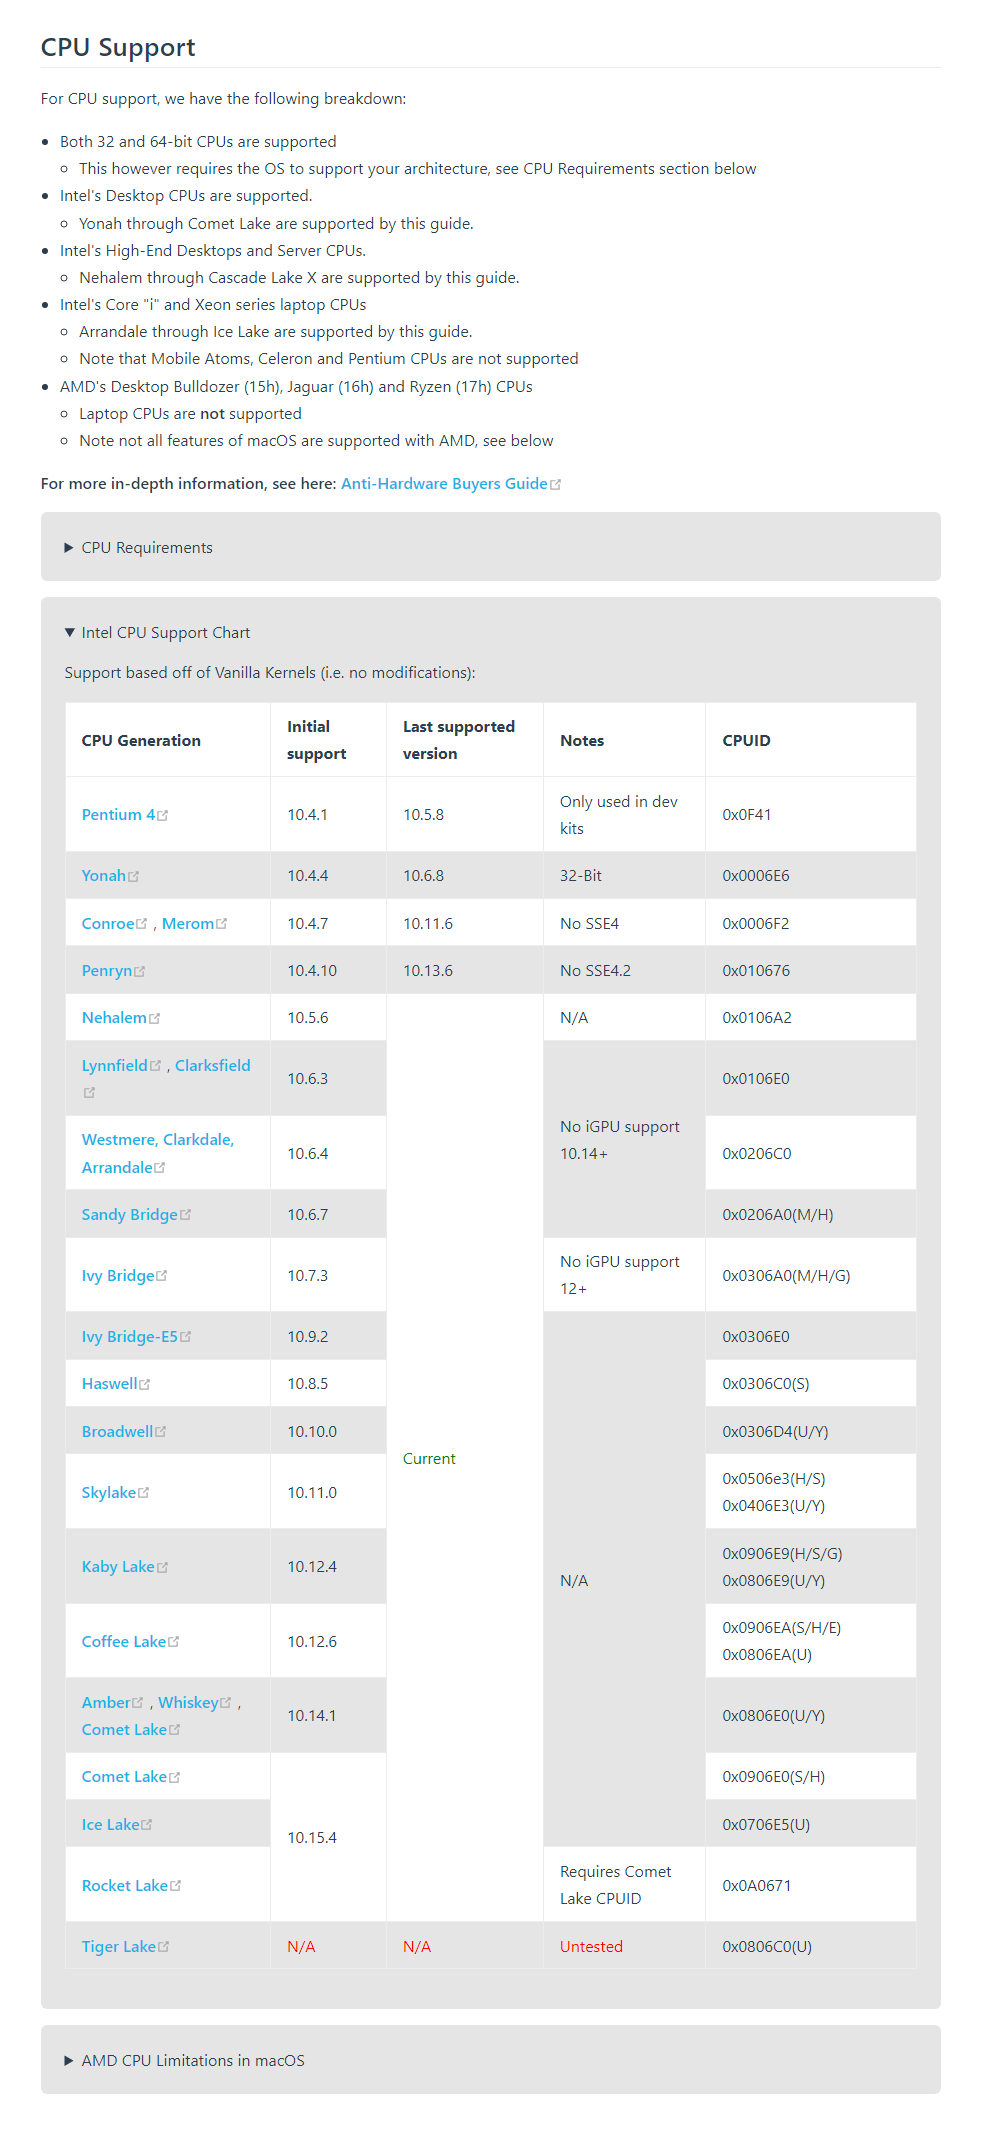Viewport: 993px width, 2131px height.
Task: Open the Broadwell link
Action: (117, 1432)
